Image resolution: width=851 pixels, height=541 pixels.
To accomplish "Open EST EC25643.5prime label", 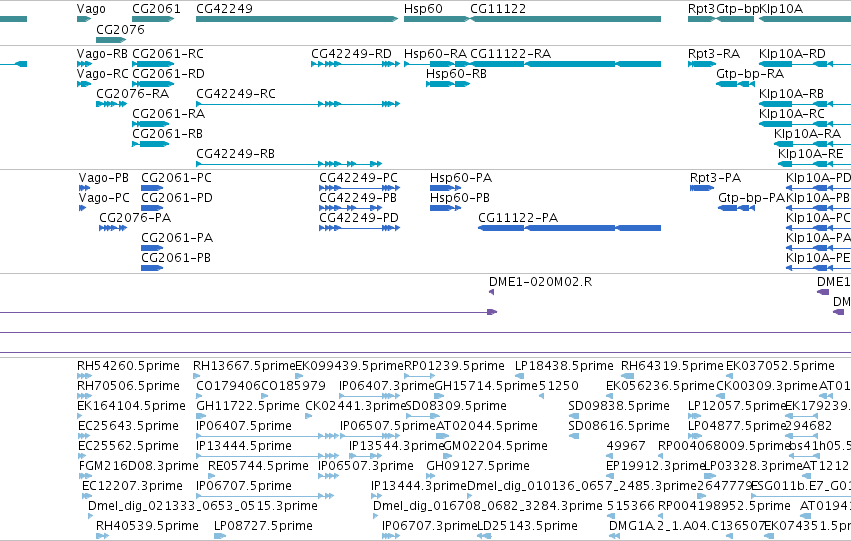I will click(x=129, y=426).
